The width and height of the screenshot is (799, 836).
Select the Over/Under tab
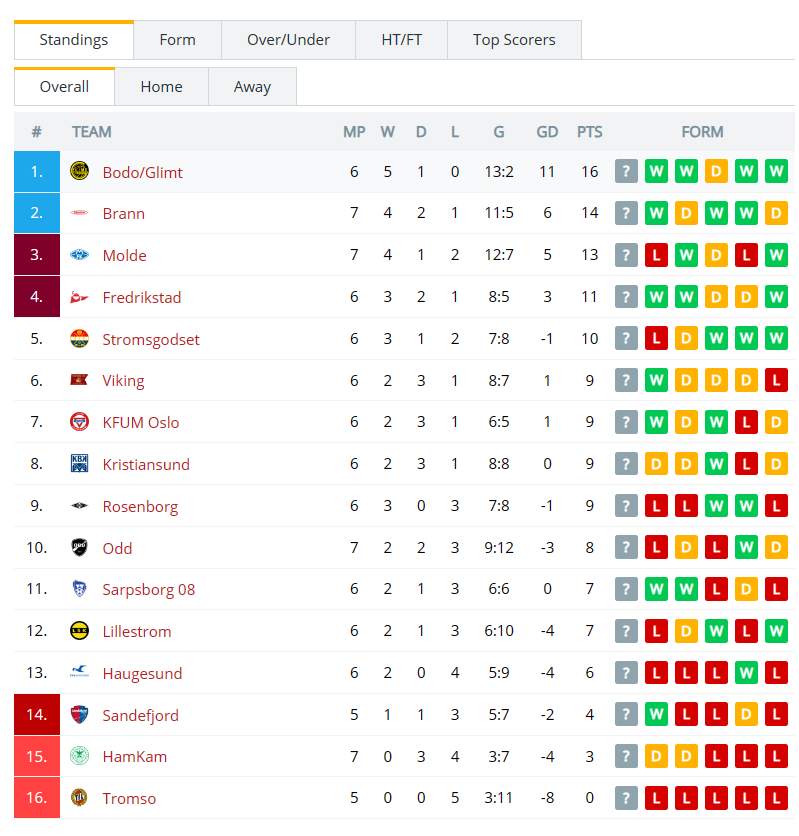[x=288, y=40]
